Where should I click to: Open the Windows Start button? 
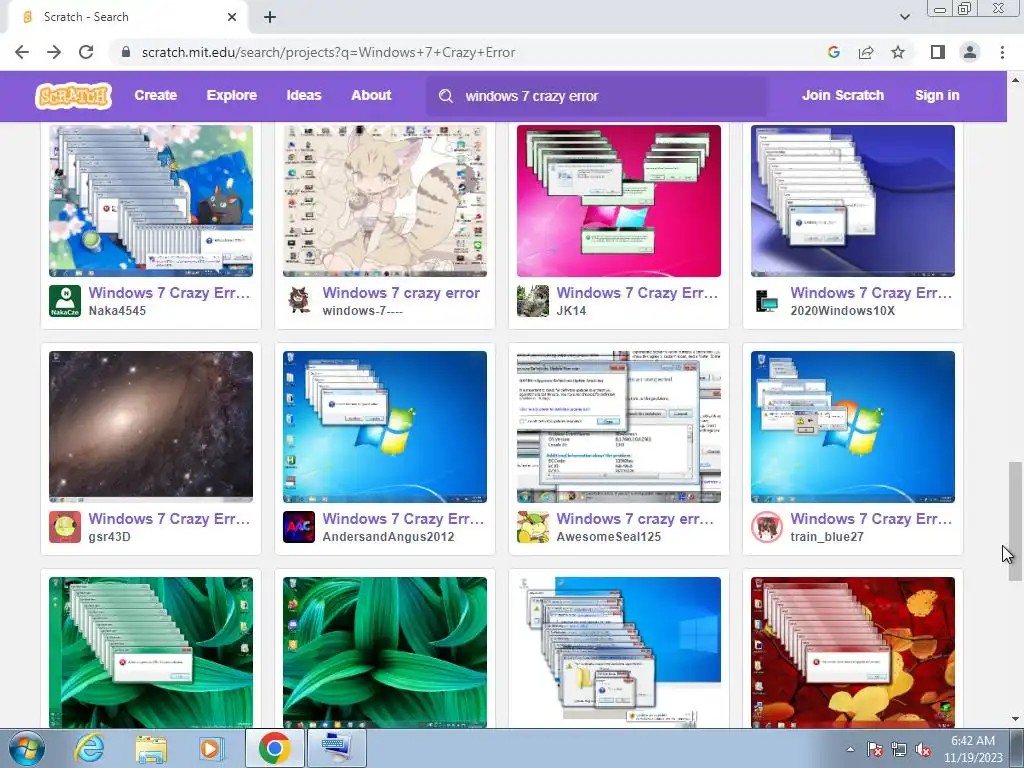[x=26, y=748]
